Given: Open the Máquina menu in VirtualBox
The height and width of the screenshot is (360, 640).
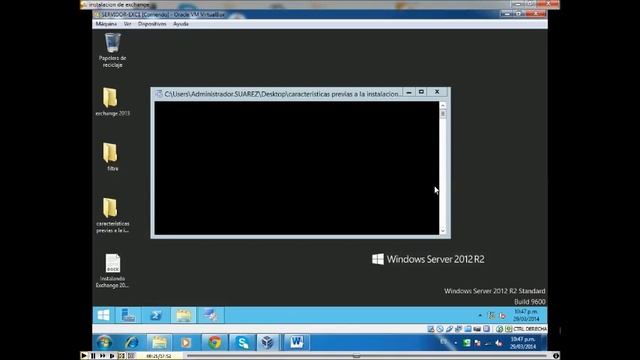Looking at the screenshot, I should [106, 24].
